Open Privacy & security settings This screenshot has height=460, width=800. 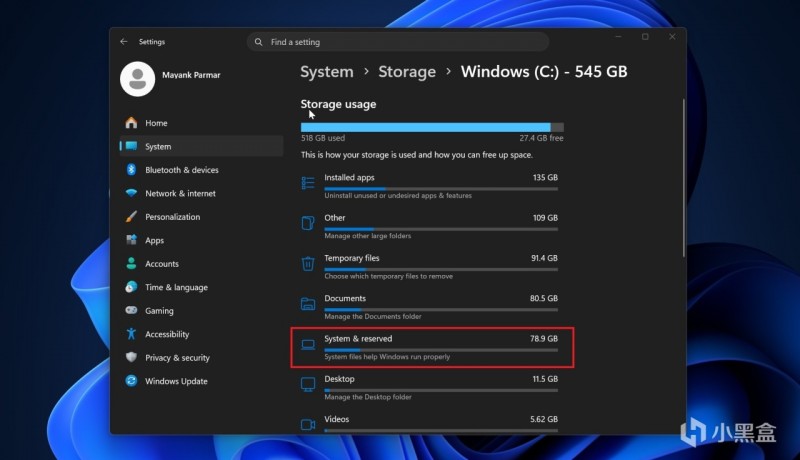(201, 357)
